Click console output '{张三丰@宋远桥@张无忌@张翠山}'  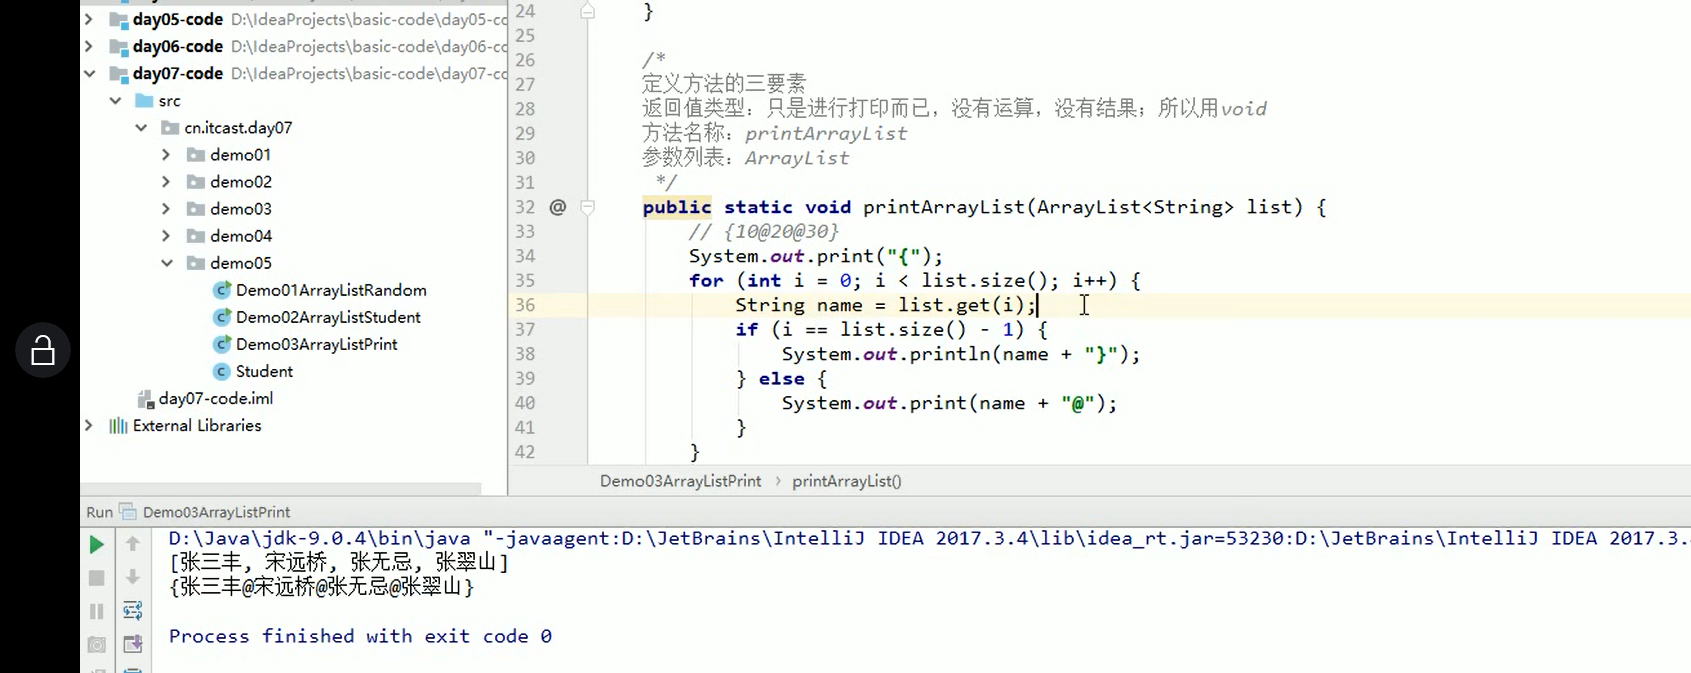(x=321, y=587)
